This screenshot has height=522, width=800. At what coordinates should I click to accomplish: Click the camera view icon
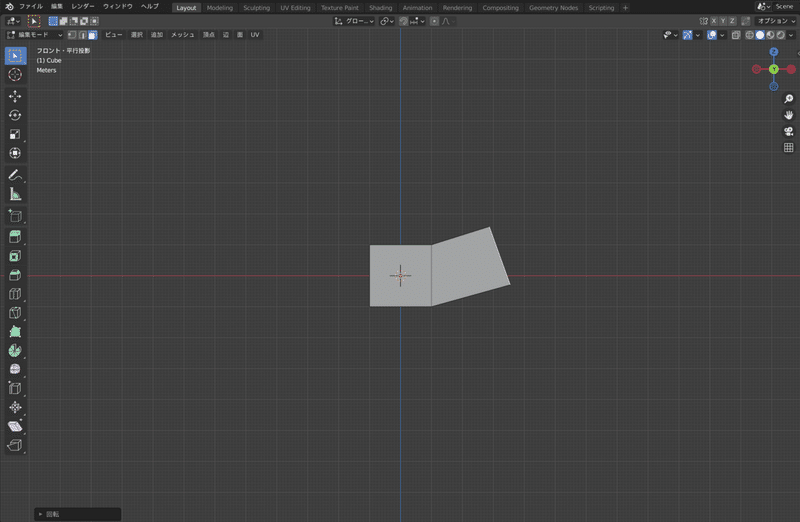point(788,131)
